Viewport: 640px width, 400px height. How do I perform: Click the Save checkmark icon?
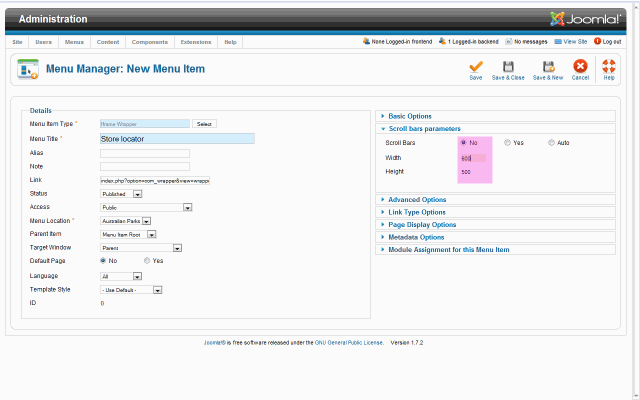coord(475,66)
